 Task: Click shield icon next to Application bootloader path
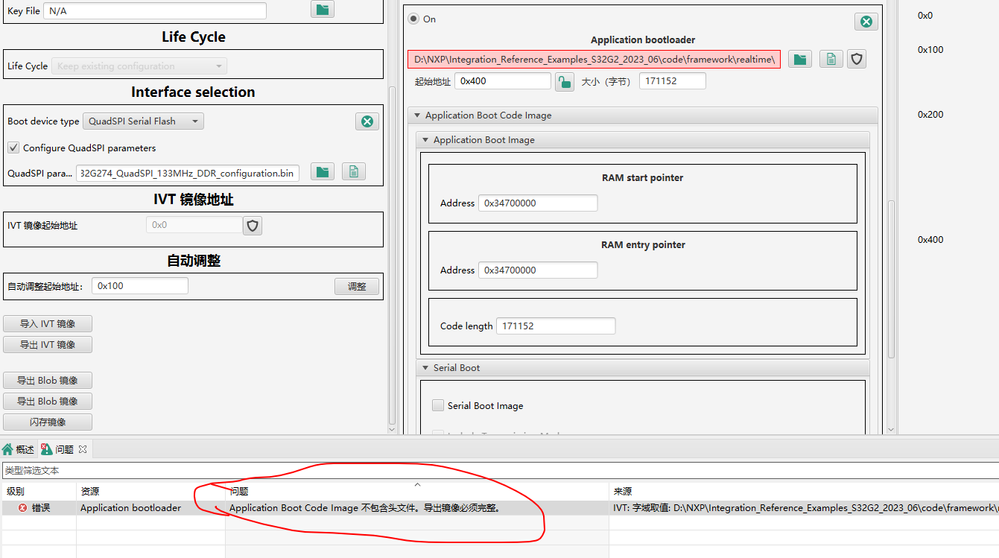(x=857, y=59)
